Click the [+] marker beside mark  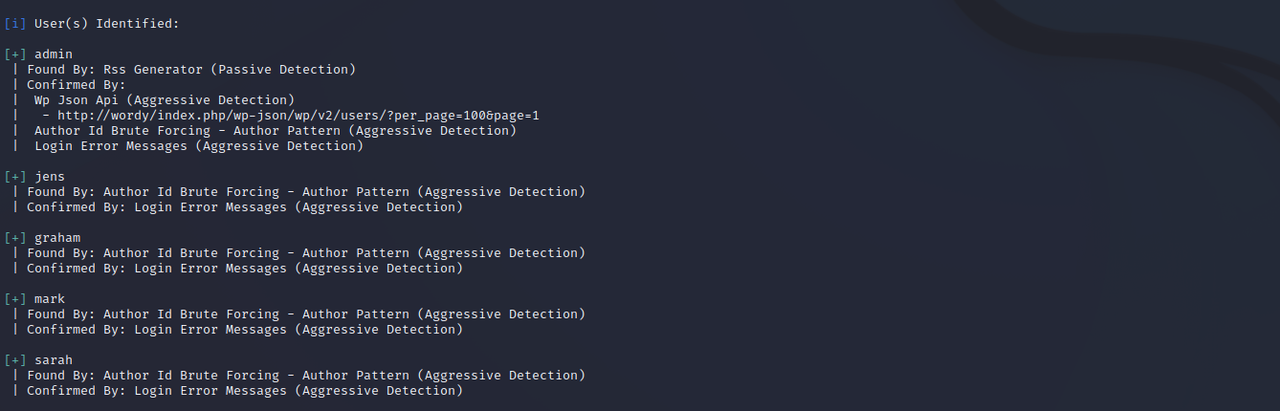click(15, 298)
